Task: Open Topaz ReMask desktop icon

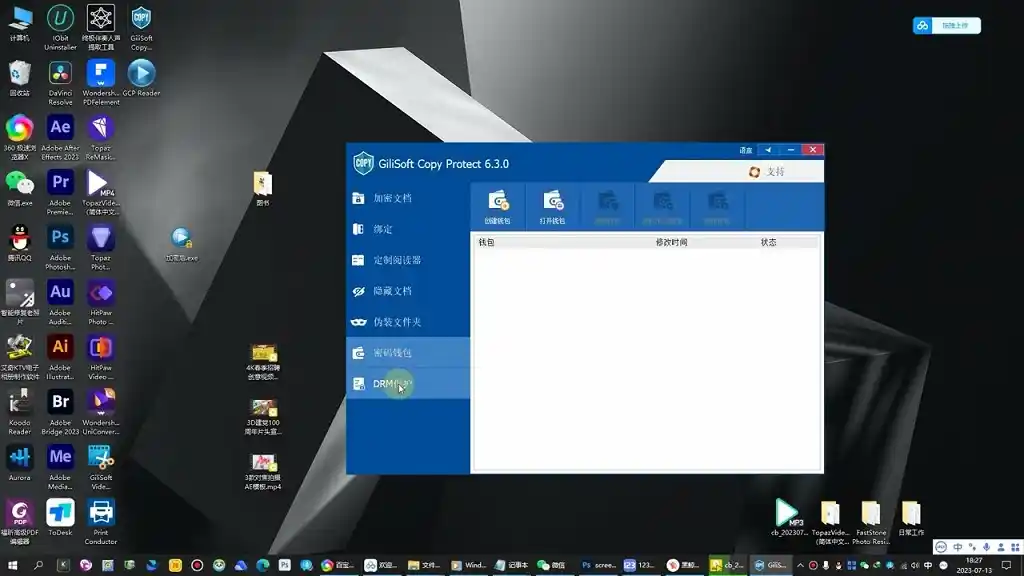Action: [101, 138]
